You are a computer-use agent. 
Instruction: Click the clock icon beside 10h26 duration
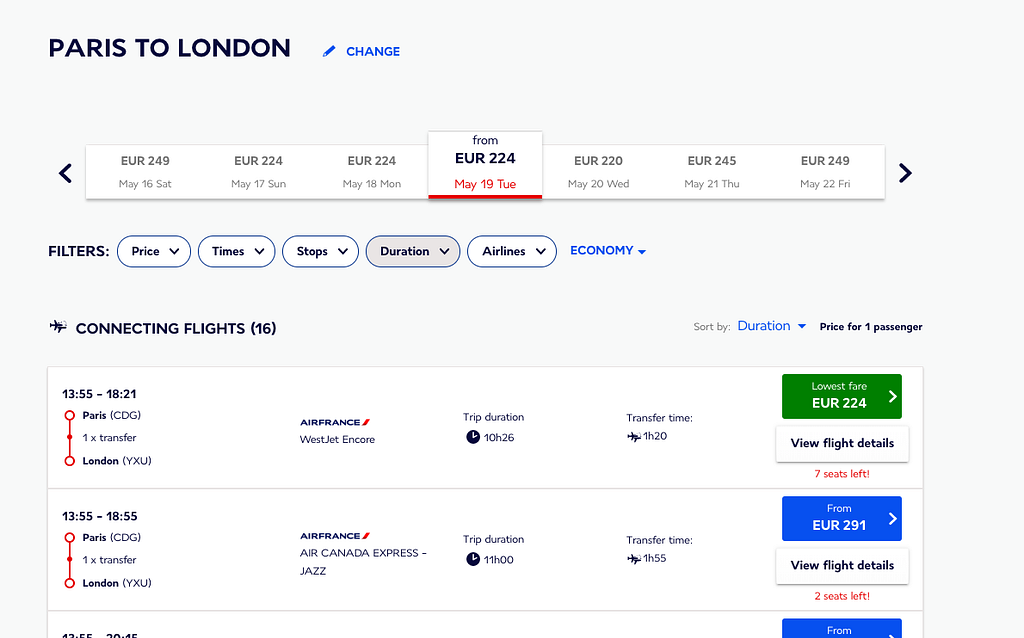(473, 437)
